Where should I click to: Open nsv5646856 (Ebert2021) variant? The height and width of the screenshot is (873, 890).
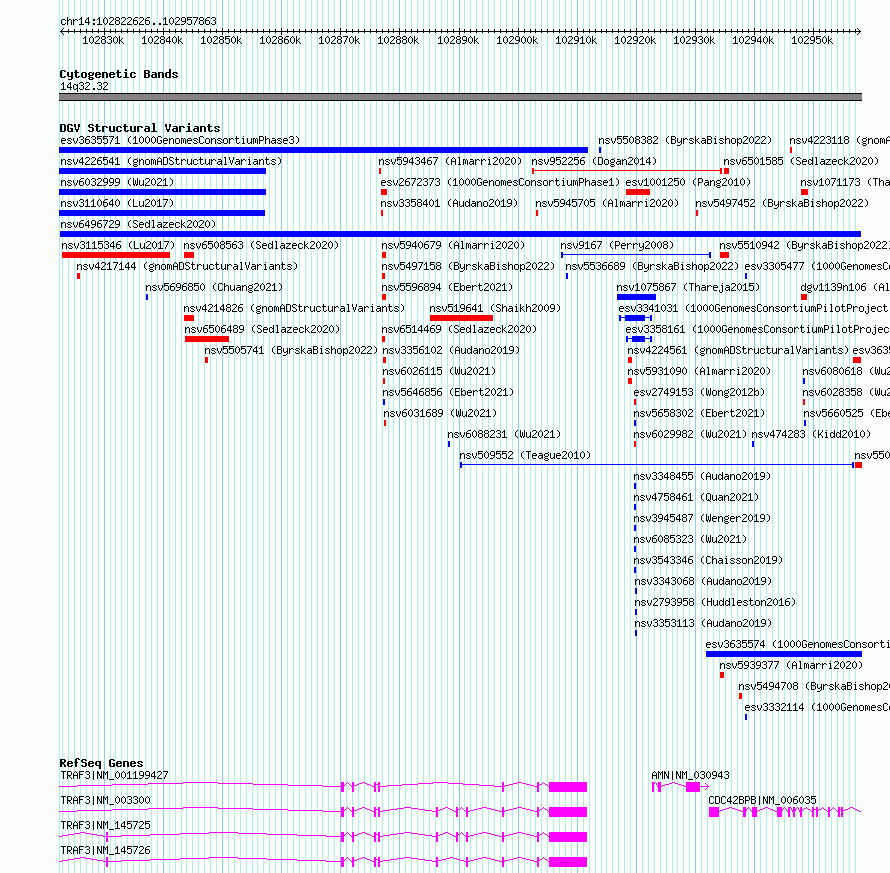448,392
